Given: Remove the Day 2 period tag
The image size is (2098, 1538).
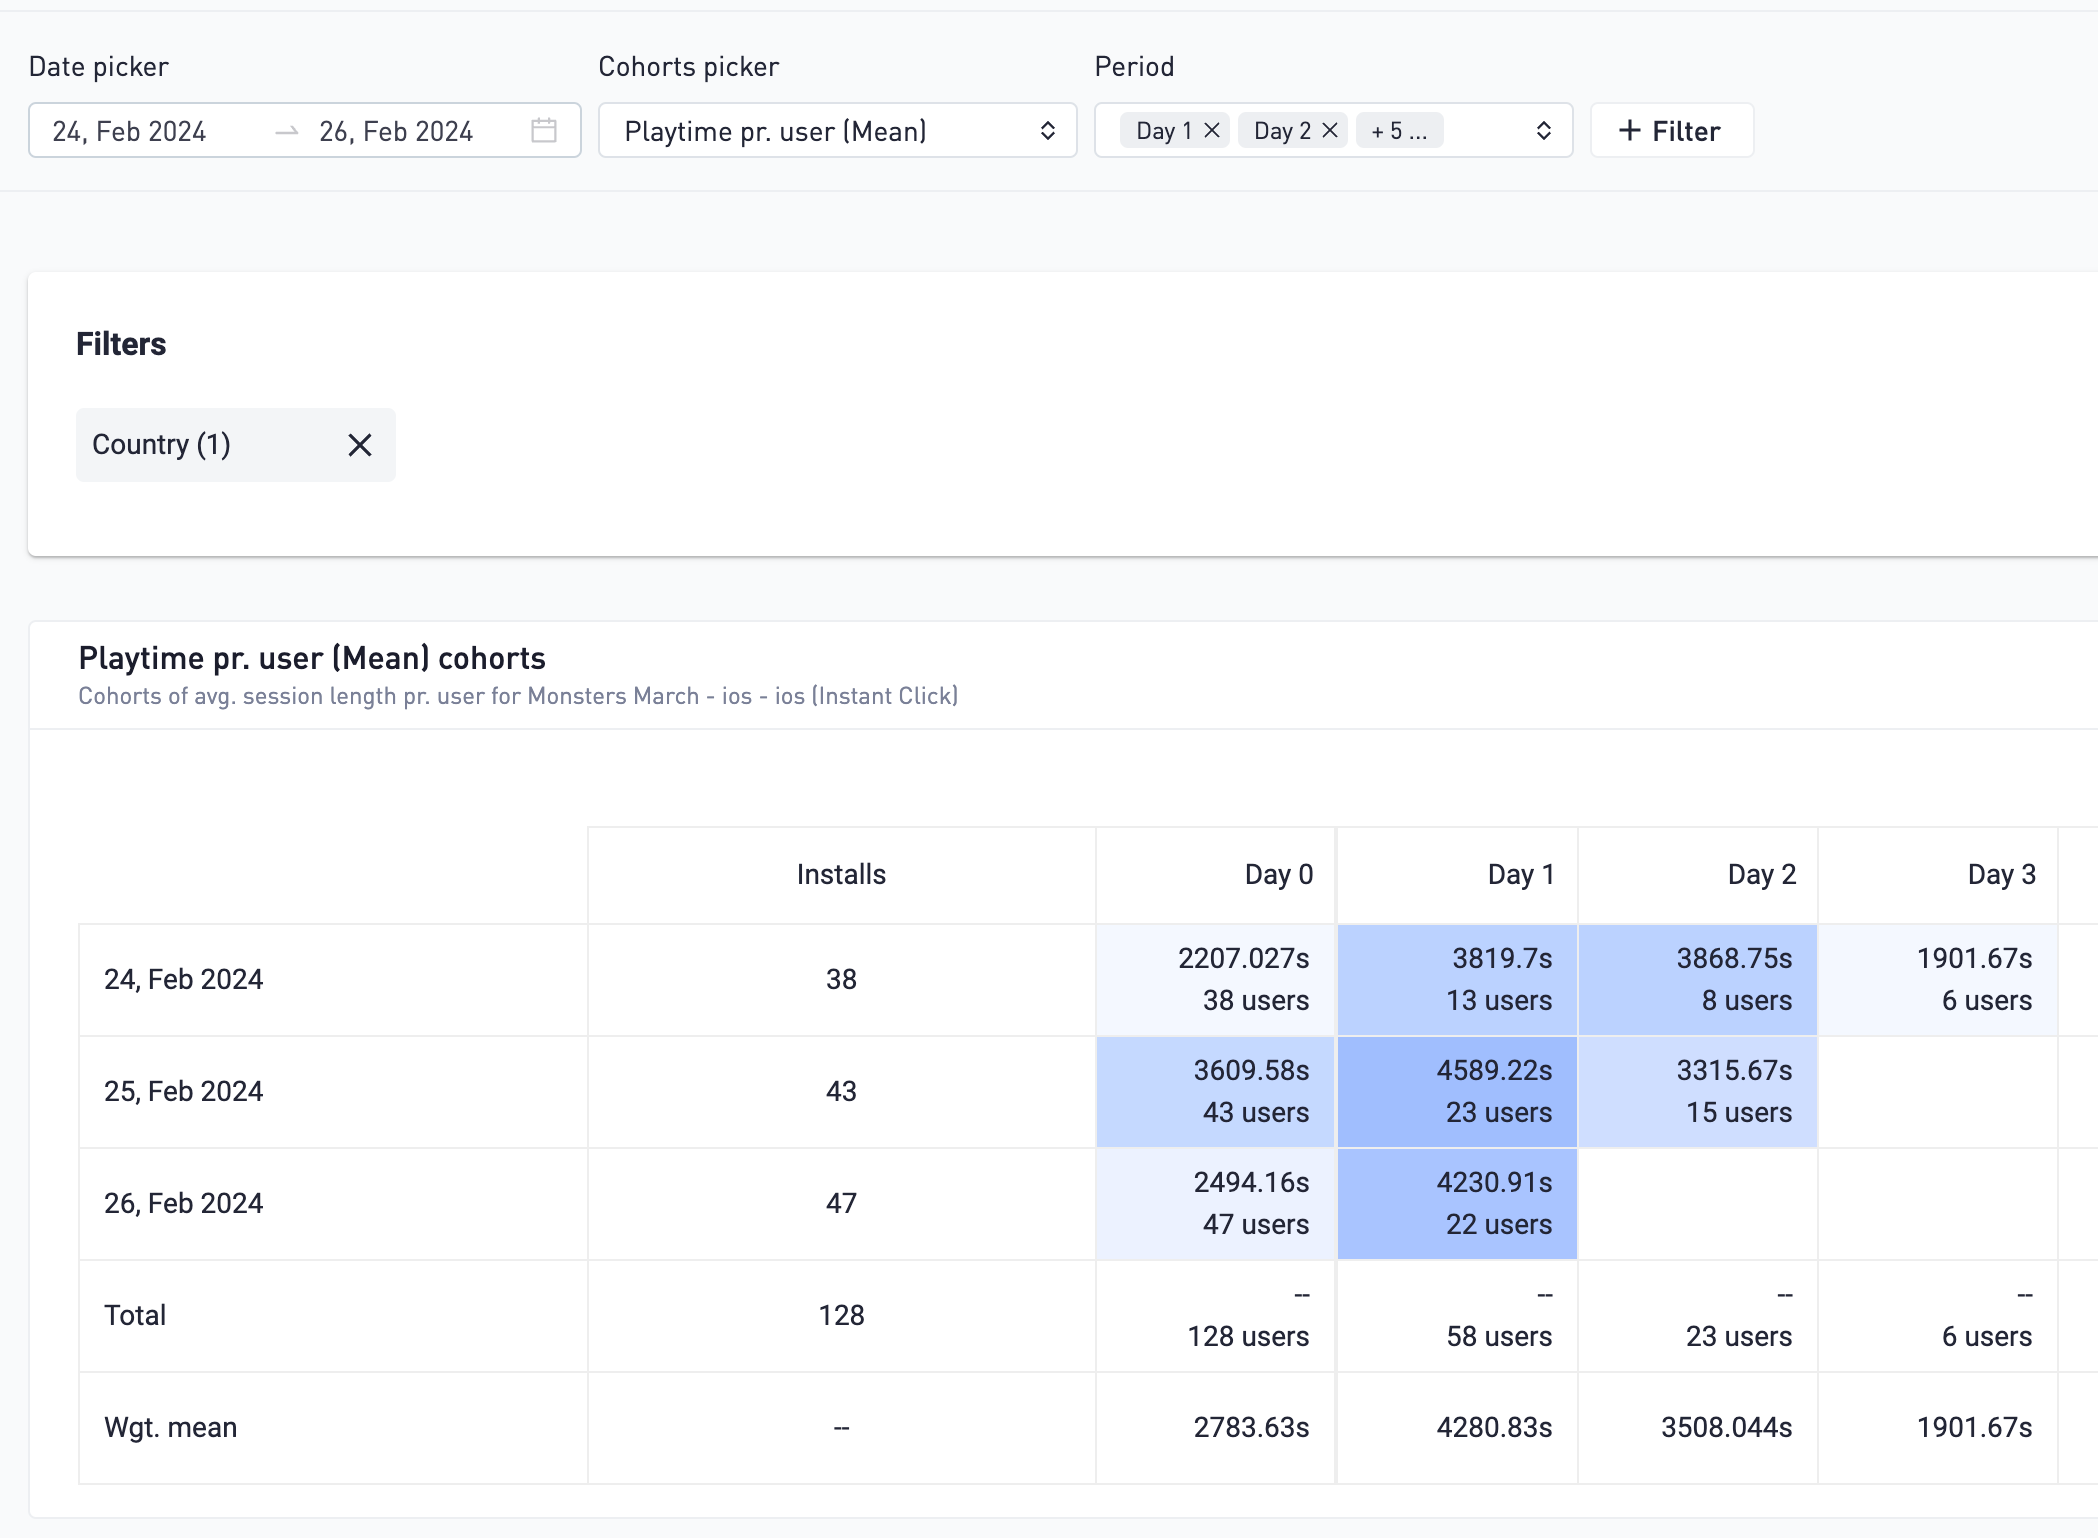Looking at the screenshot, I should pyautogui.click(x=1330, y=130).
